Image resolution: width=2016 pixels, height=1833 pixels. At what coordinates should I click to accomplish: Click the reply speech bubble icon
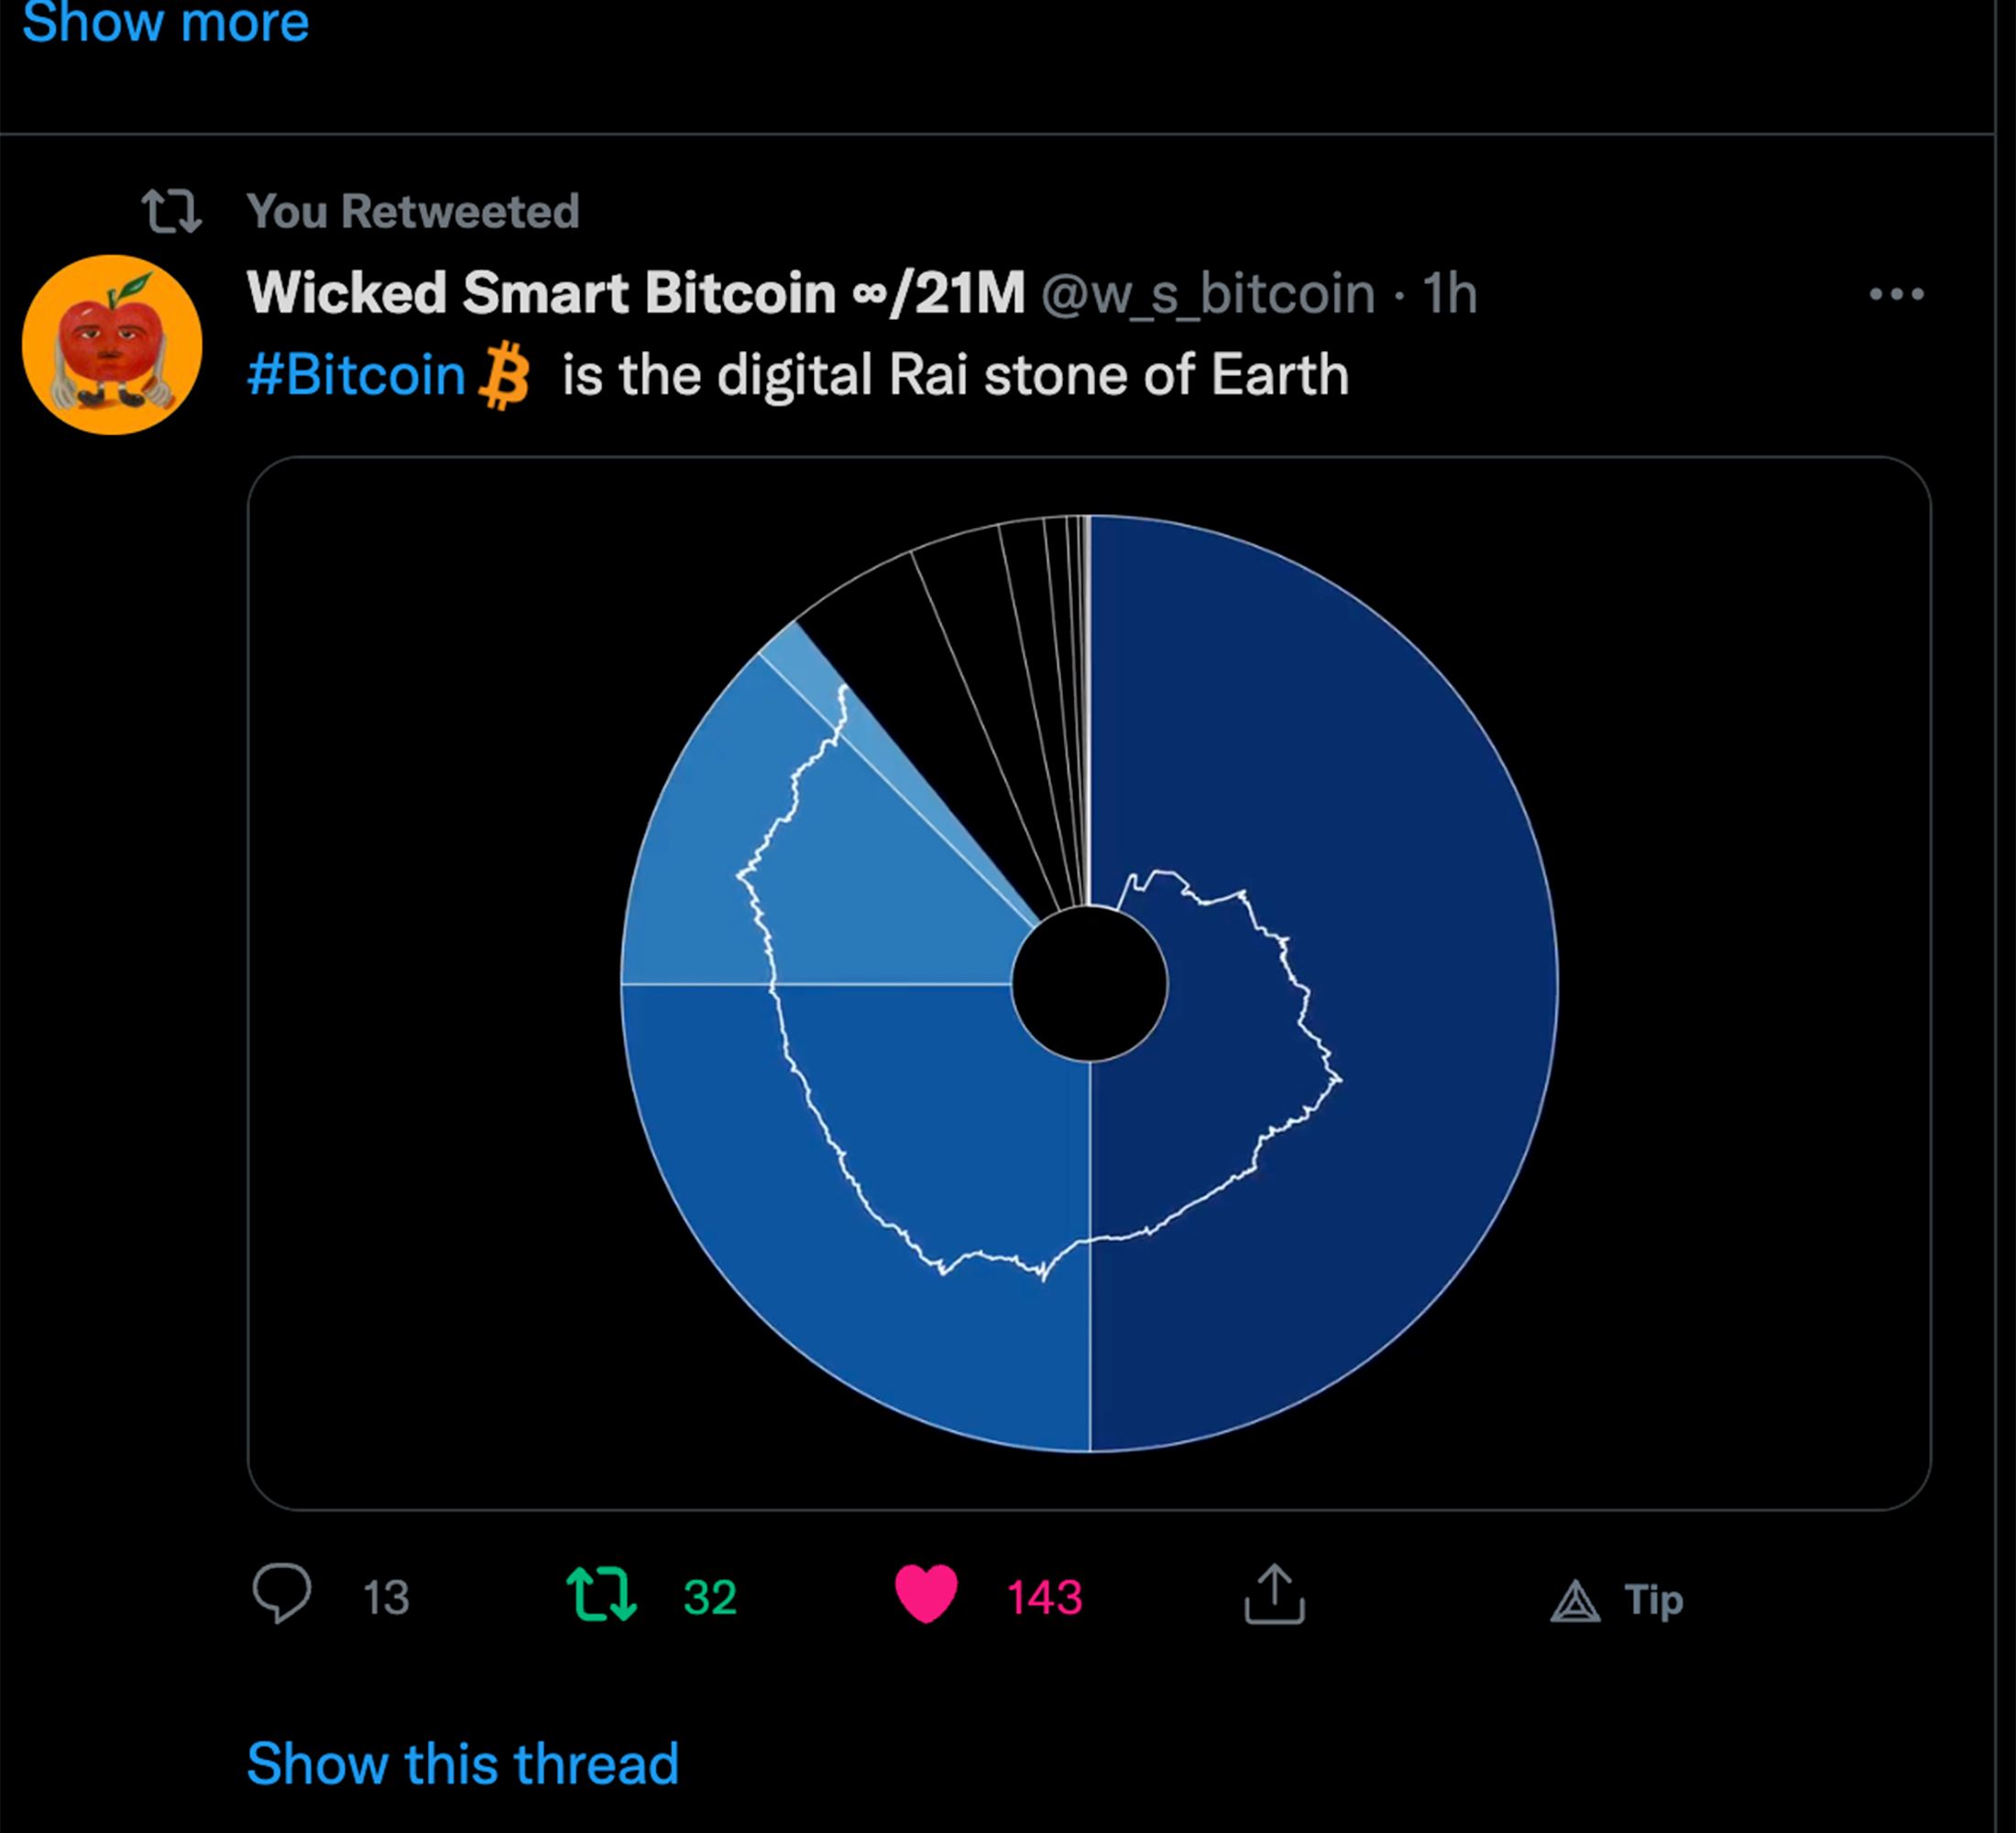coord(282,1593)
